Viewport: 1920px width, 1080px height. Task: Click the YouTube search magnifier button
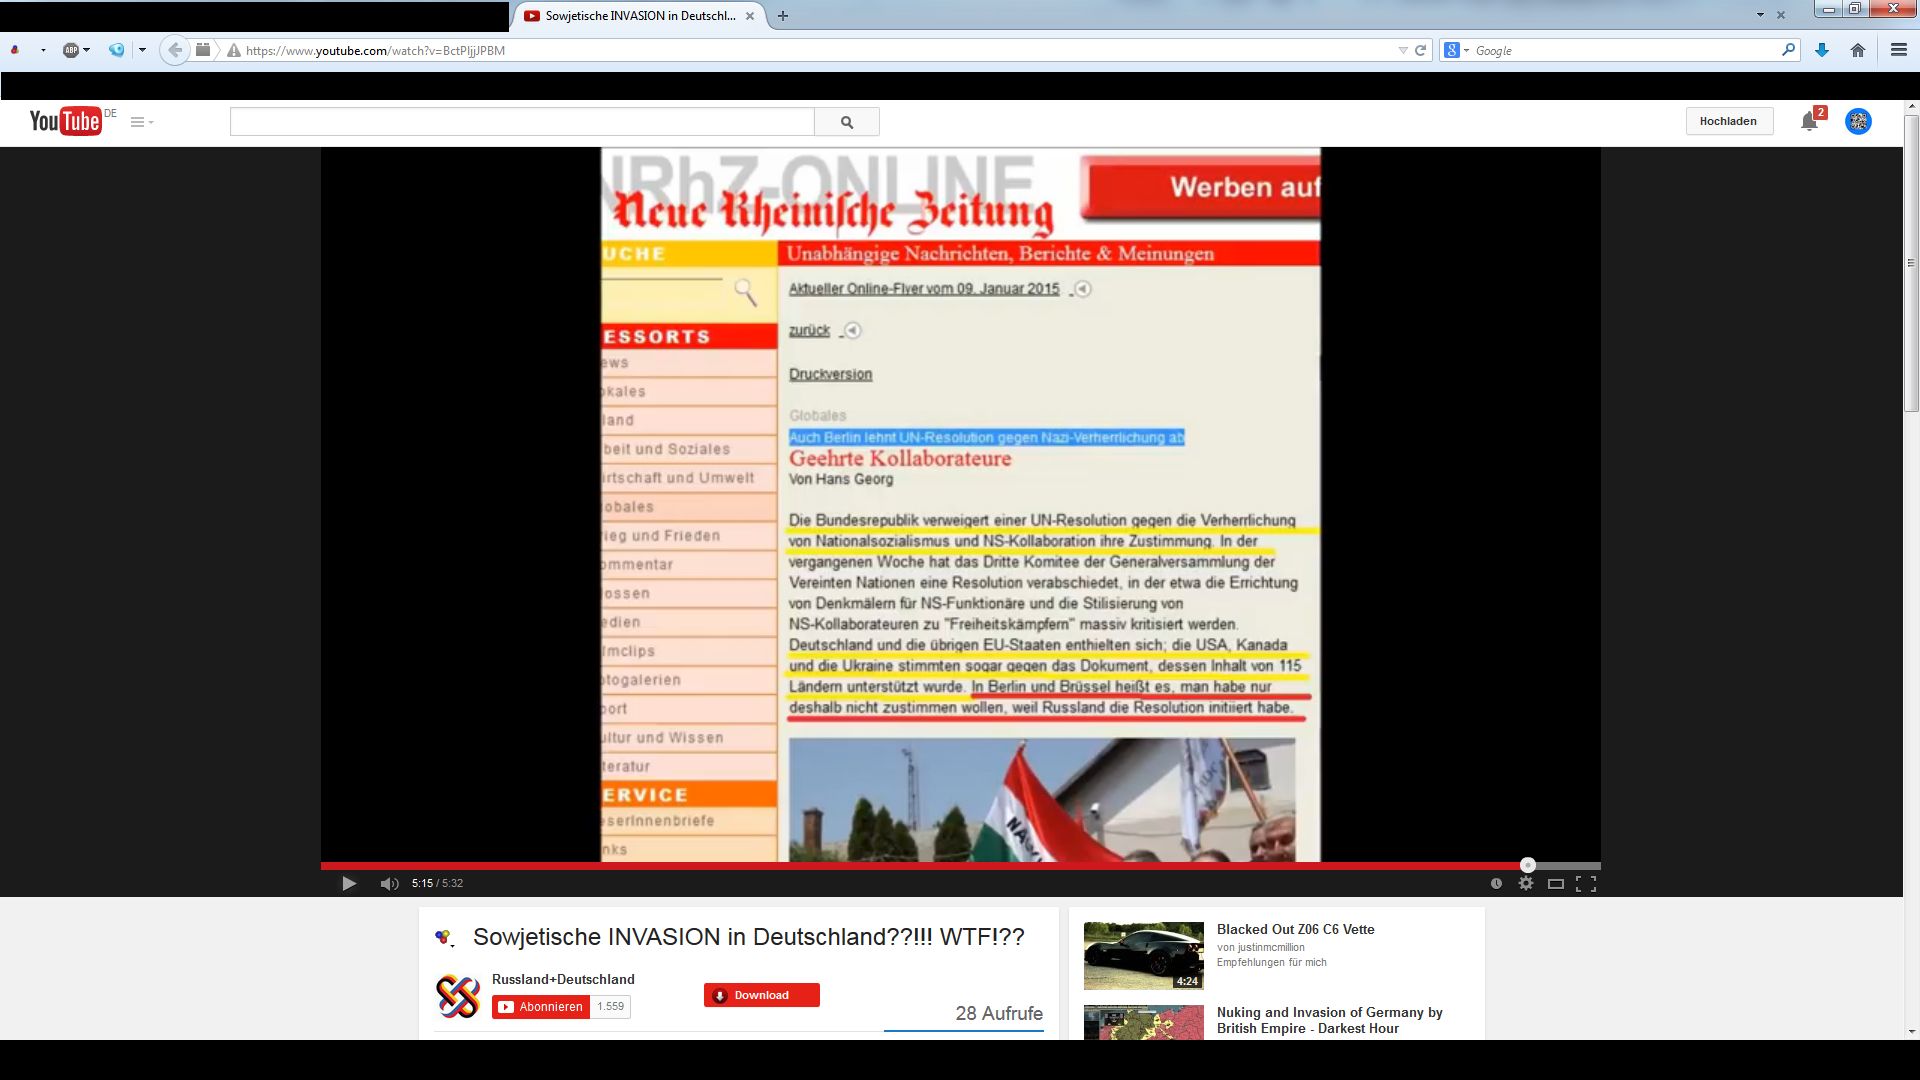(x=847, y=122)
